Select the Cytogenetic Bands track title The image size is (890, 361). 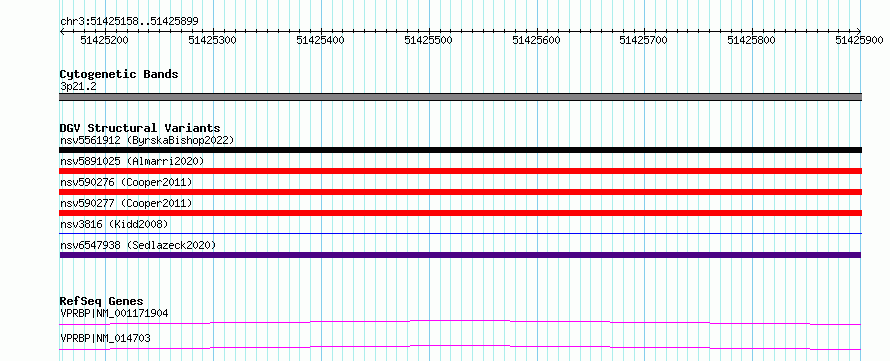pos(119,74)
